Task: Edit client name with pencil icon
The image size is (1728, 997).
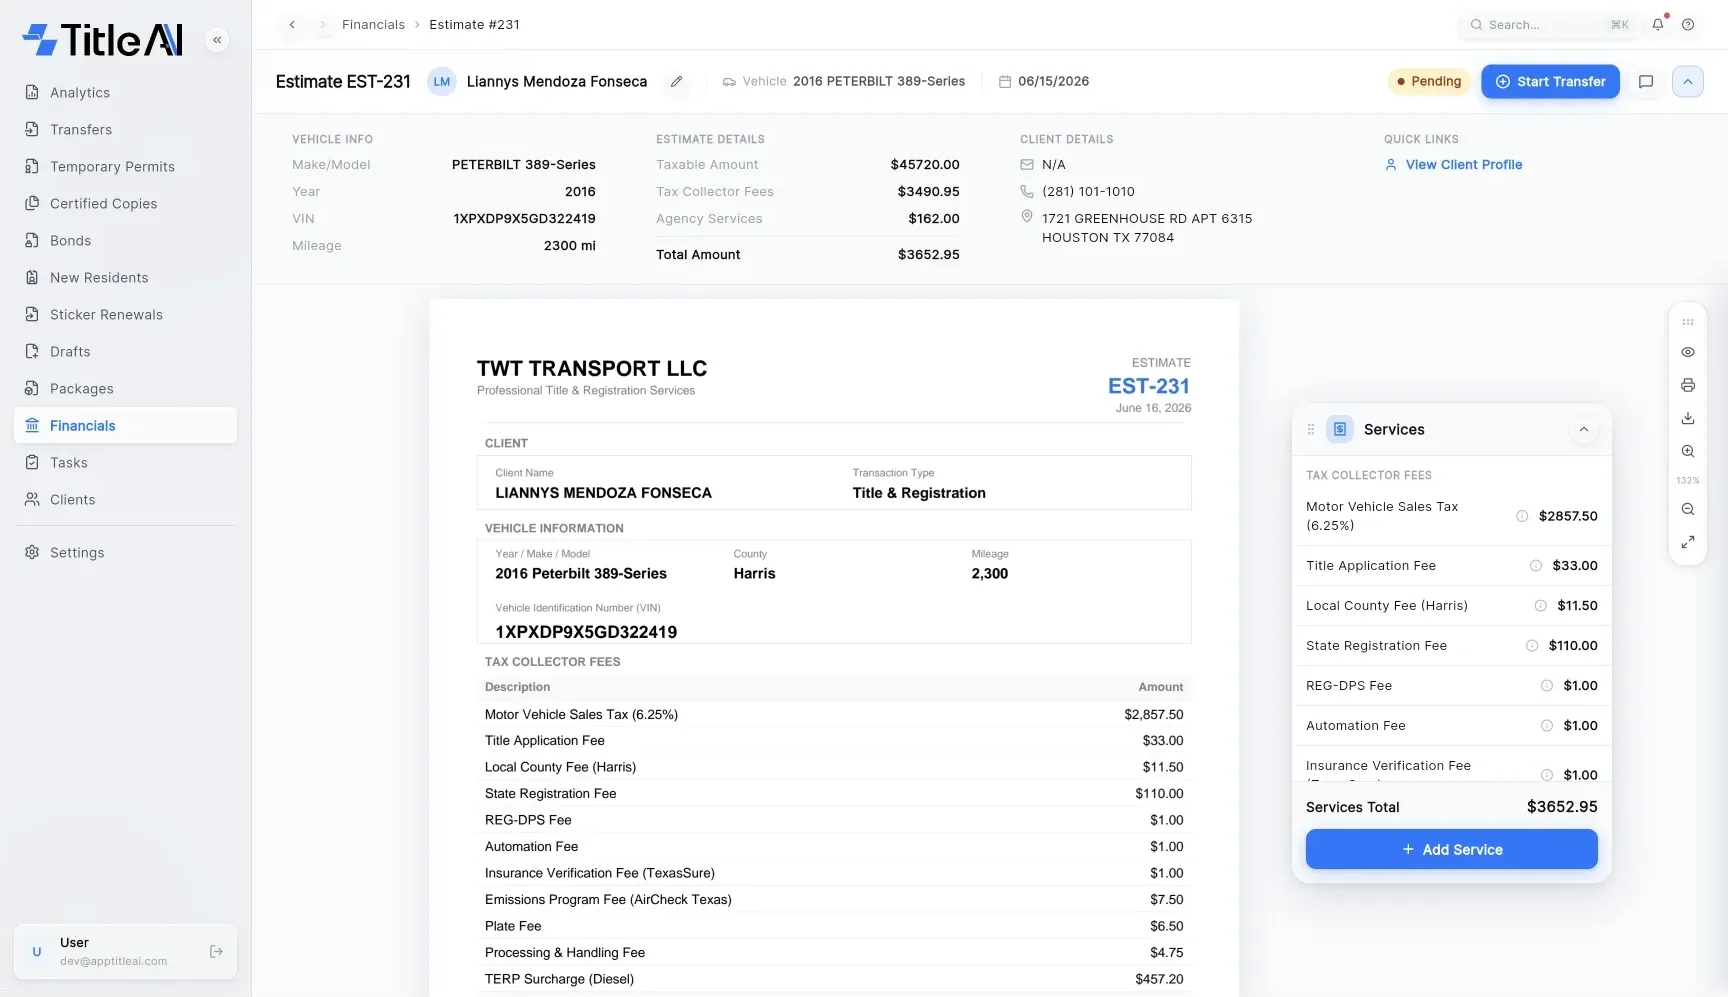Action: [x=677, y=82]
